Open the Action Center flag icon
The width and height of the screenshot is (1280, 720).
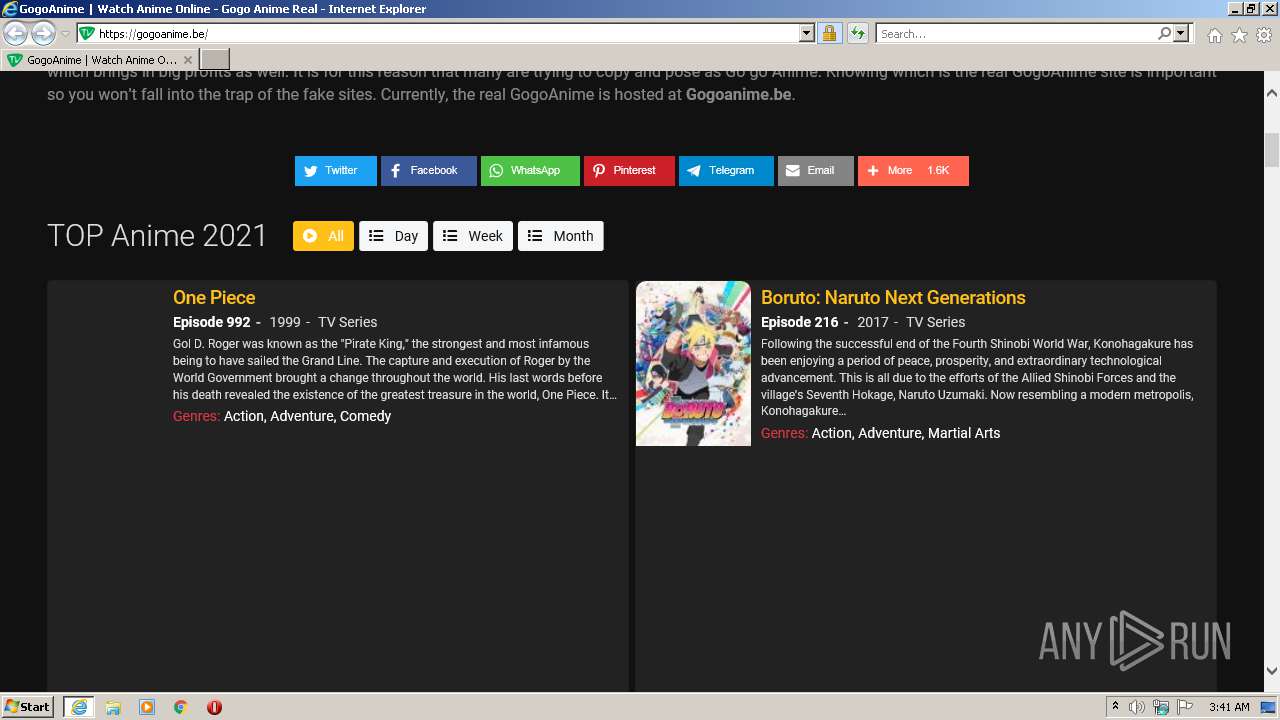pos(1184,707)
